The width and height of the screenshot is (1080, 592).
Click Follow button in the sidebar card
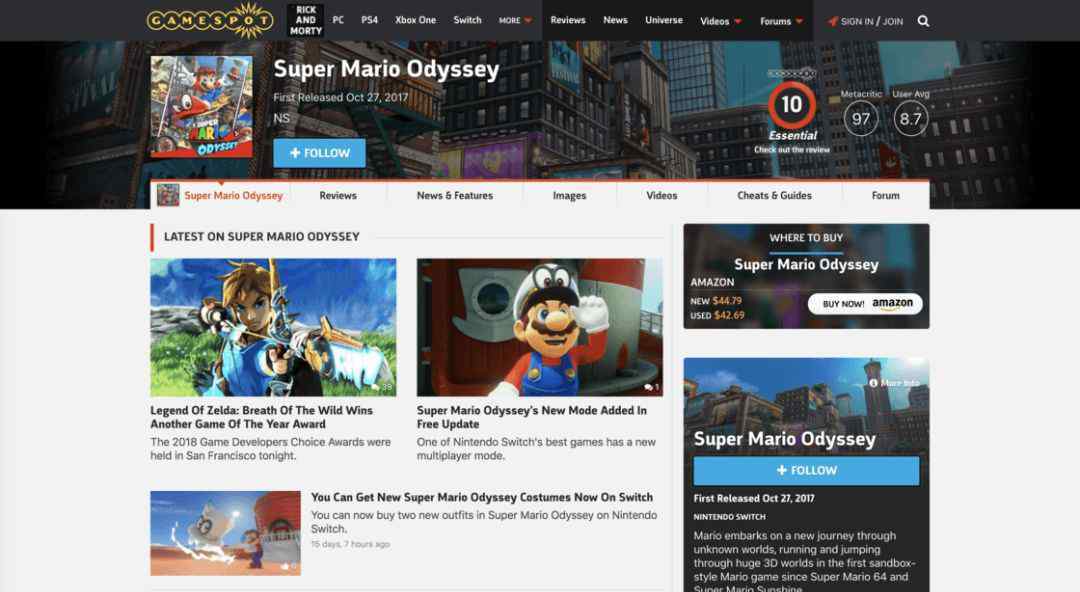[x=806, y=471]
